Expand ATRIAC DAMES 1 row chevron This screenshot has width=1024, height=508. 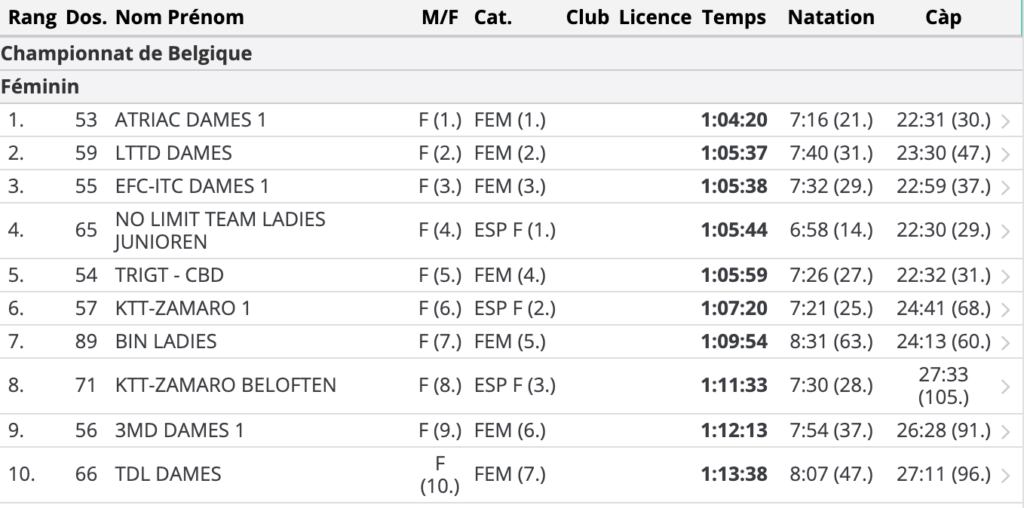[x=1006, y=121]
